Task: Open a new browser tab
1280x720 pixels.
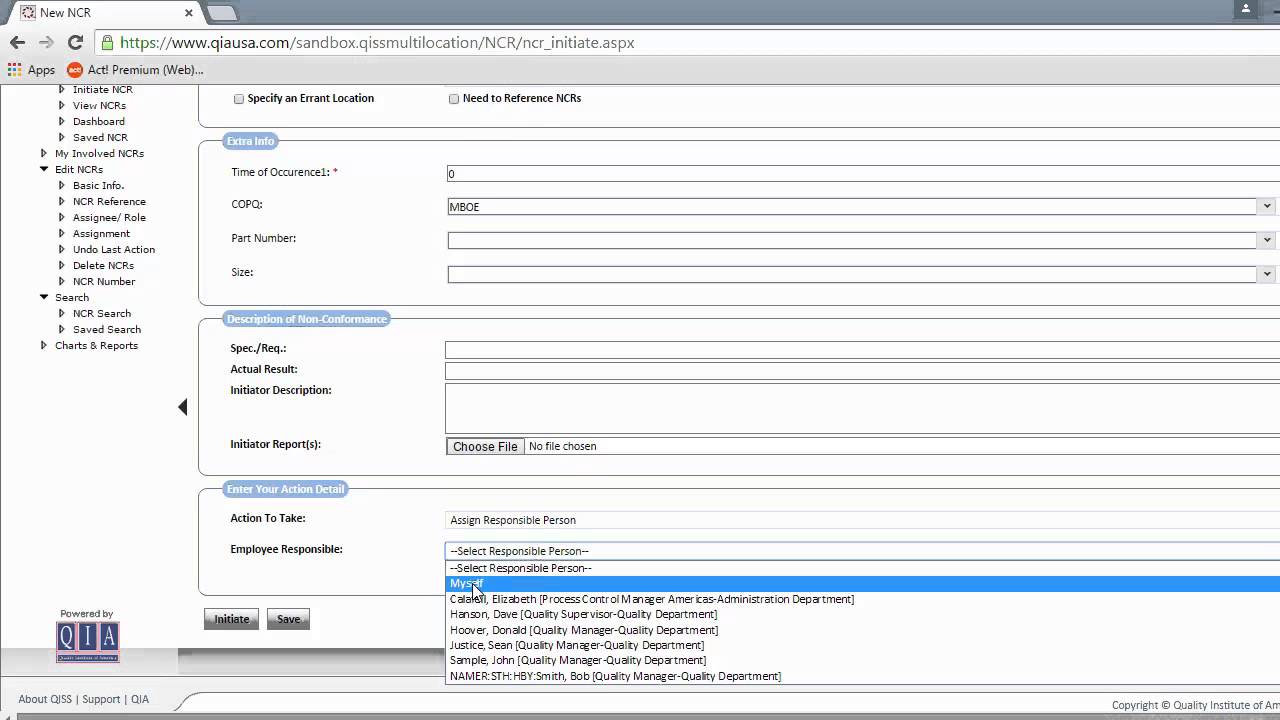Action: 222,13
